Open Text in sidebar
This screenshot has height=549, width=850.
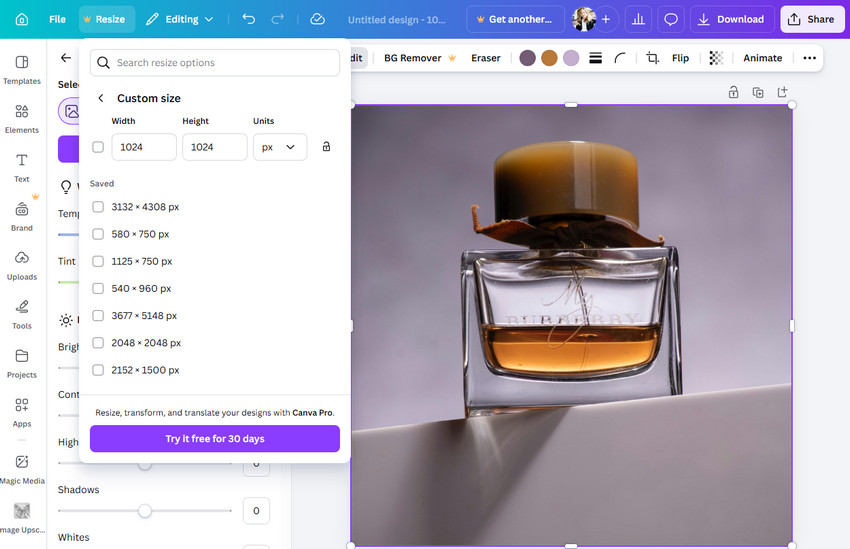[22, 168]
